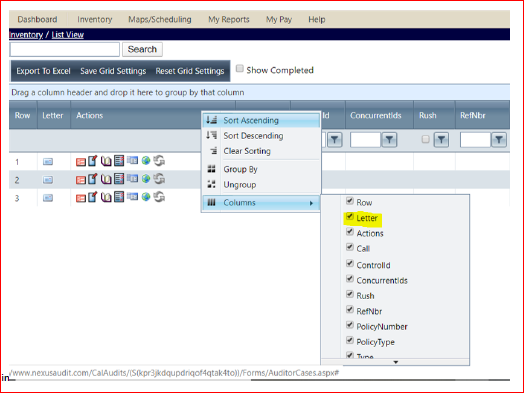Click the globe map icon in row 3
The image size is (524, 393).
pyautogui.click(x=146, y=197)
